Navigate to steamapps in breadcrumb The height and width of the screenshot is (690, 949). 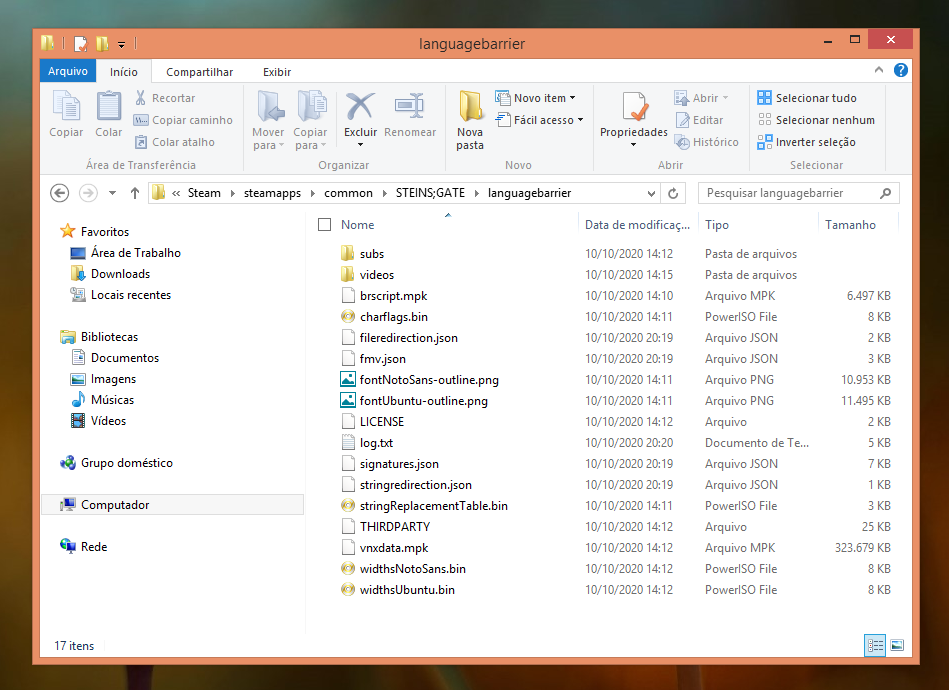coord(272,193)
